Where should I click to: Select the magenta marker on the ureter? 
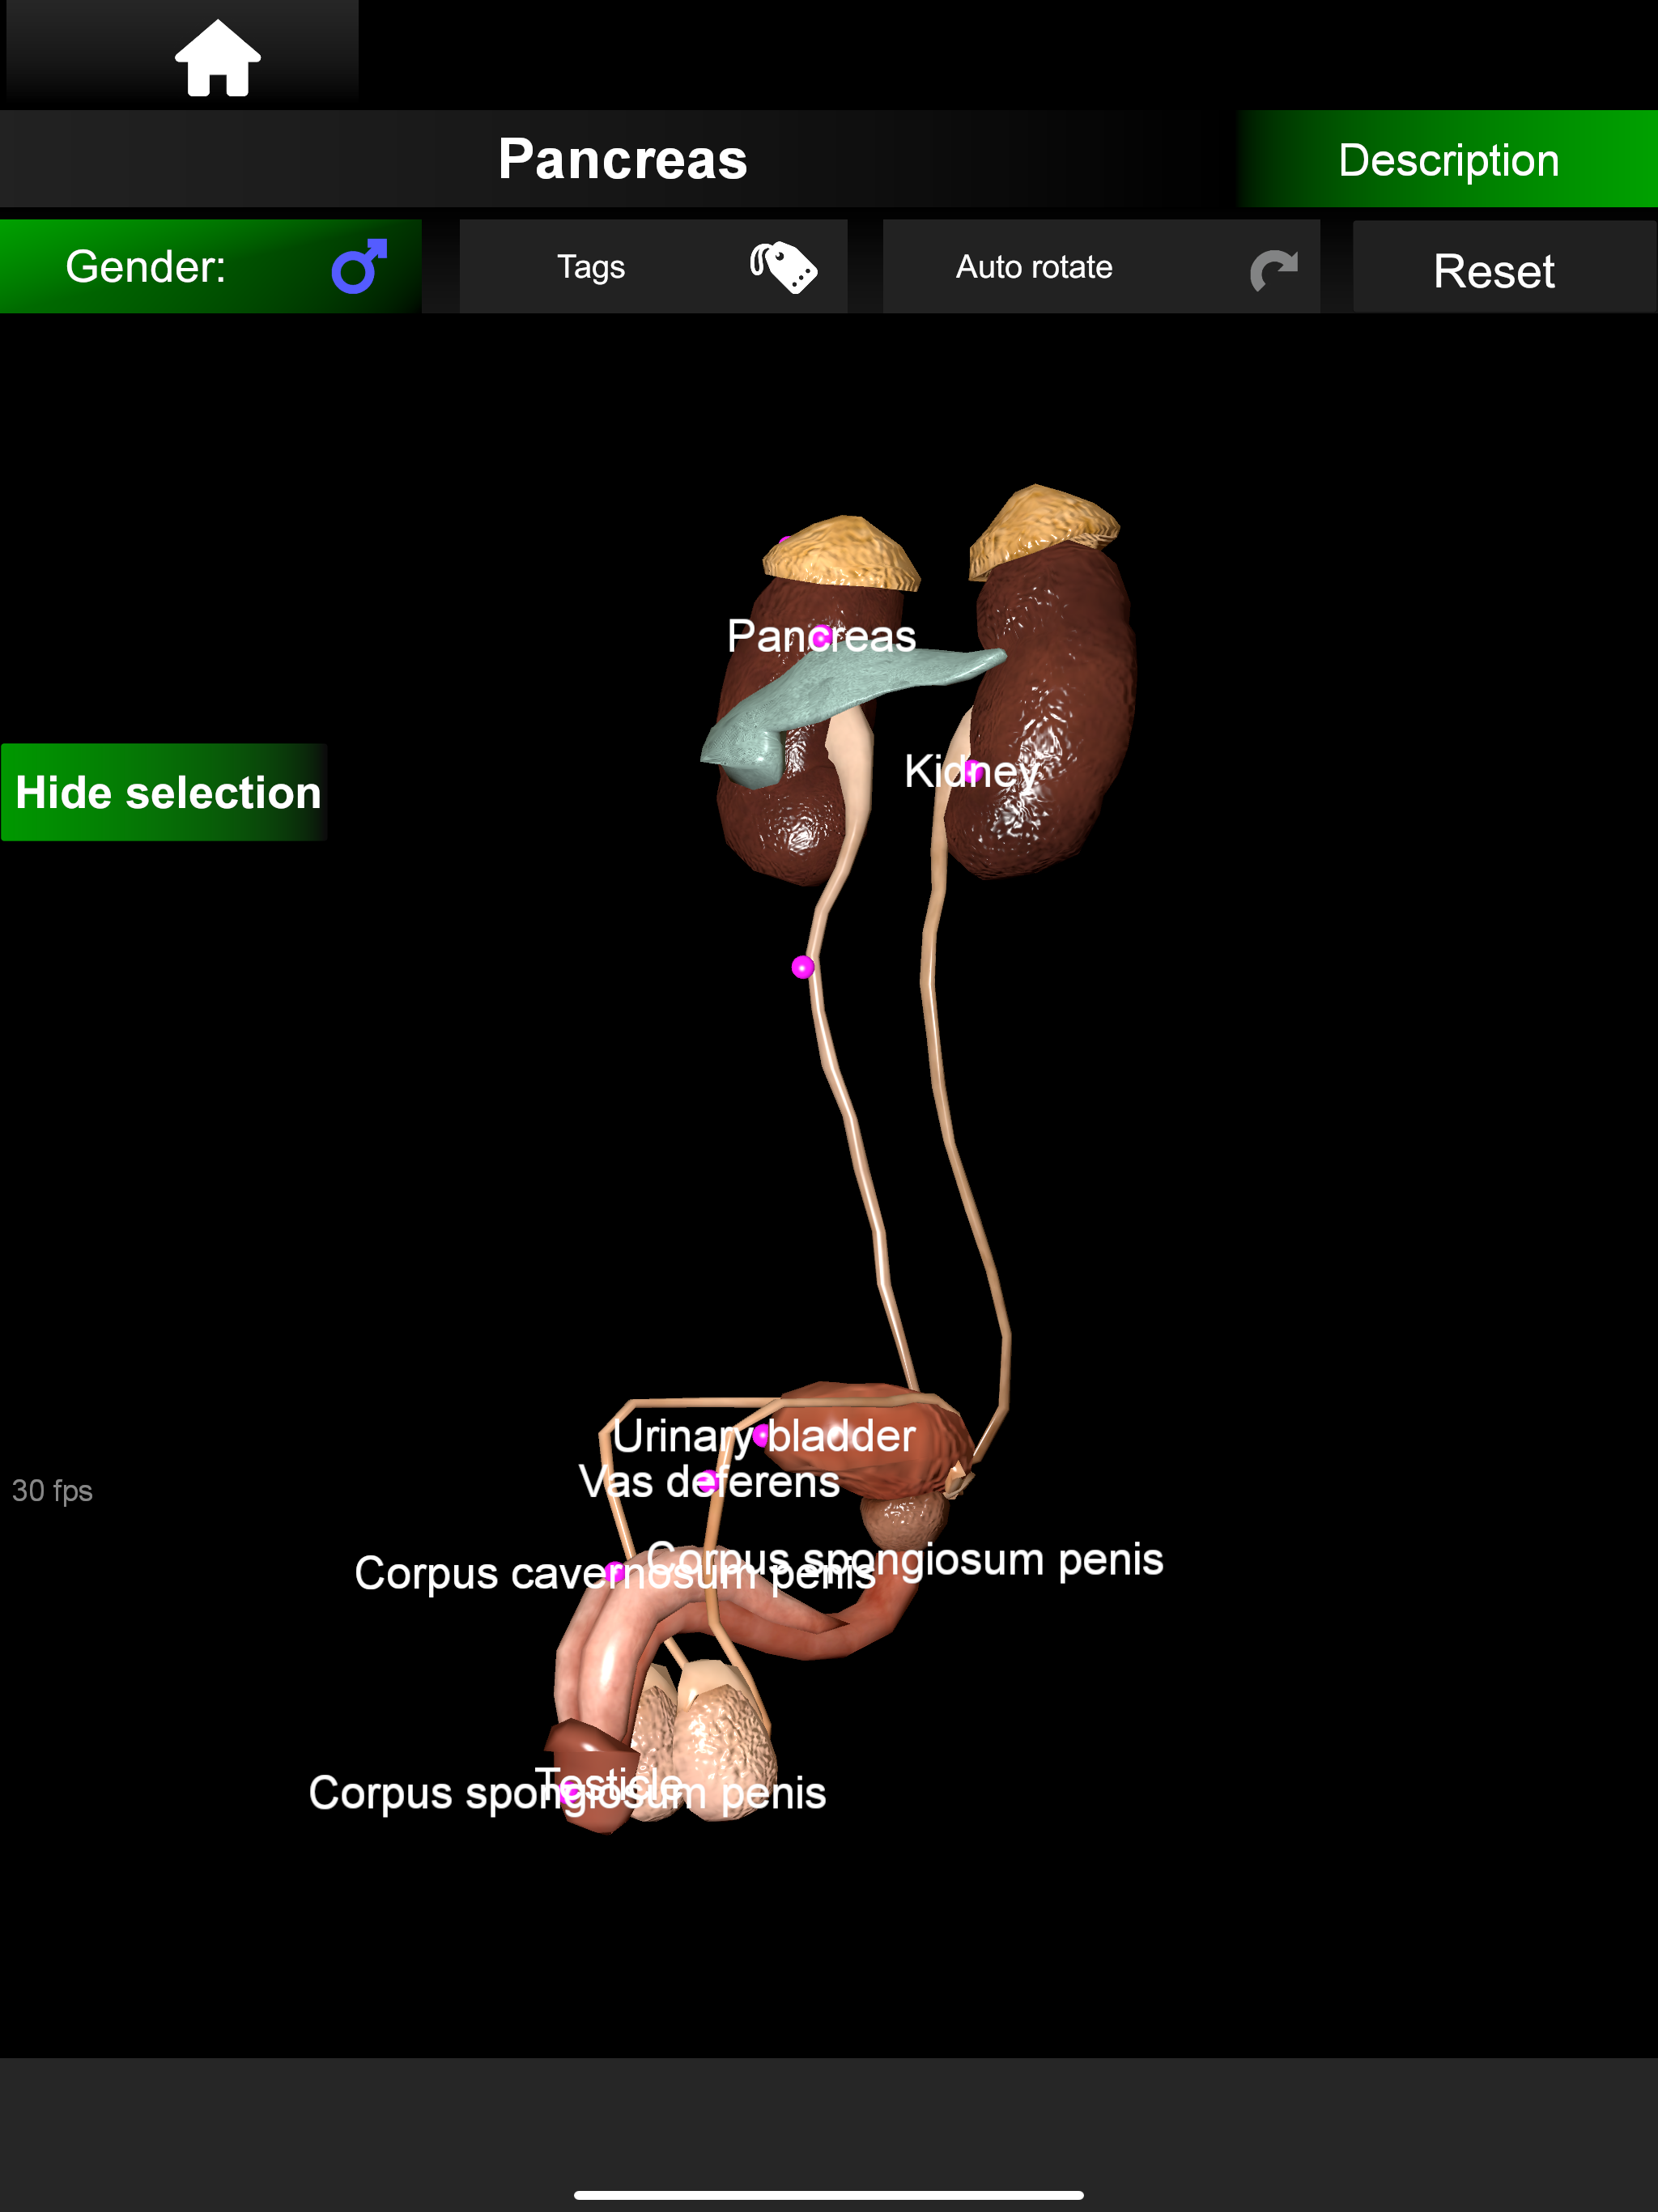point(802,967)
